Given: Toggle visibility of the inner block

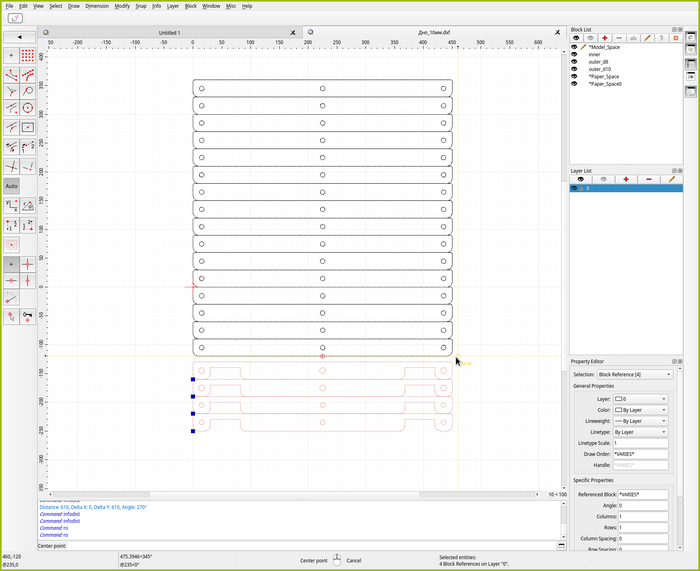Looking at the screenshot, I should click(574, 54).
